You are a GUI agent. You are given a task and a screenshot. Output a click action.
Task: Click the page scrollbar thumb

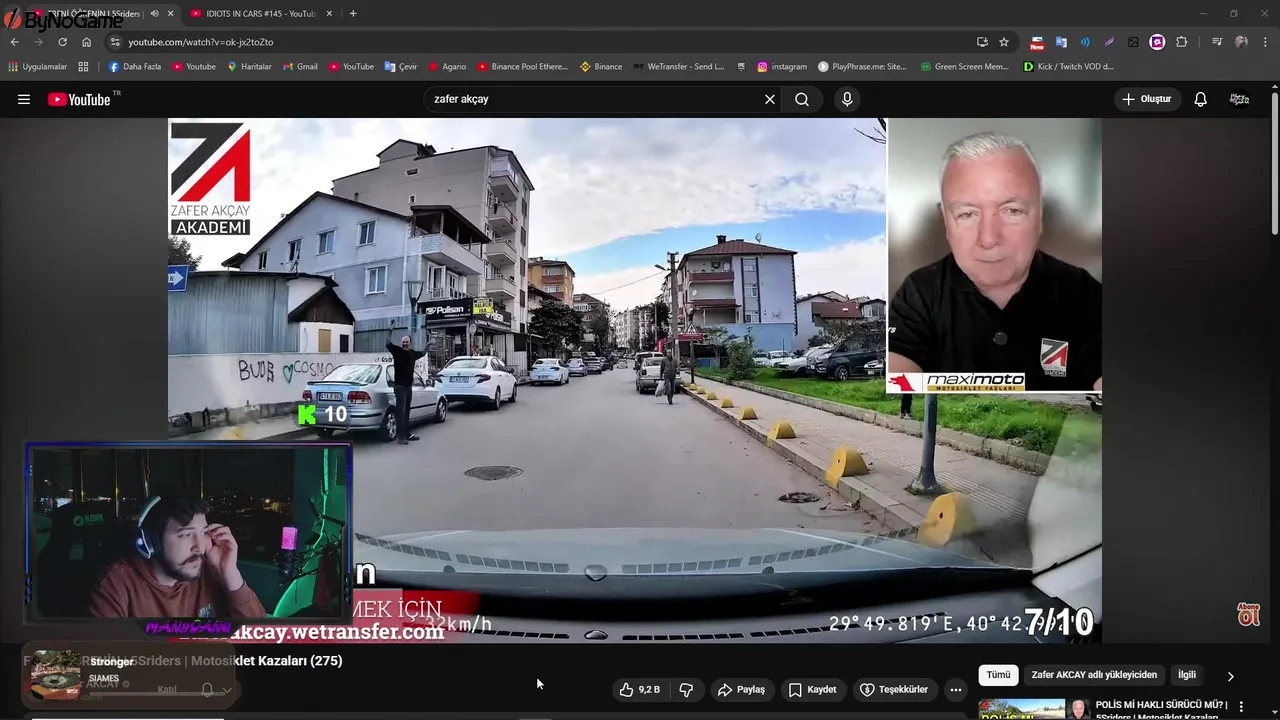click(1275, 165)
